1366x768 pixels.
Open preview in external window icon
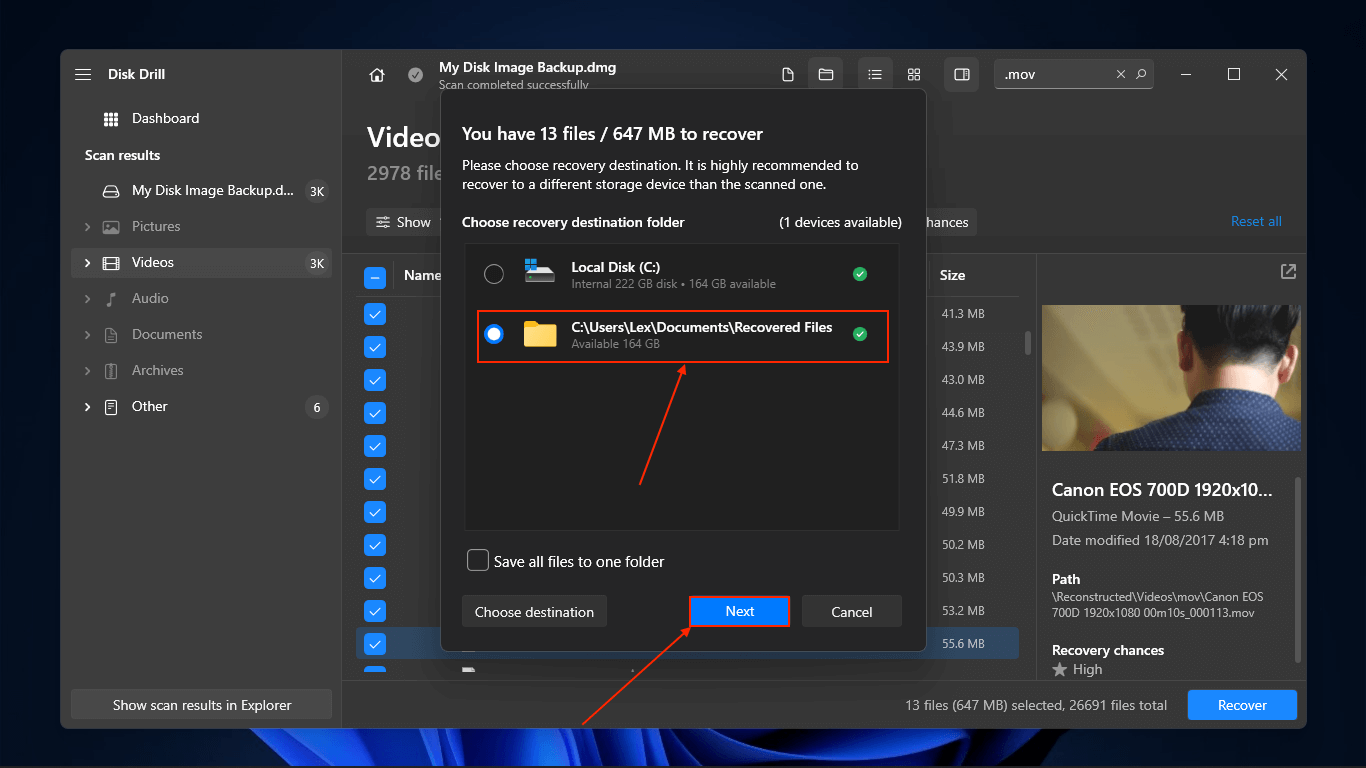(x=1288, y=272)
